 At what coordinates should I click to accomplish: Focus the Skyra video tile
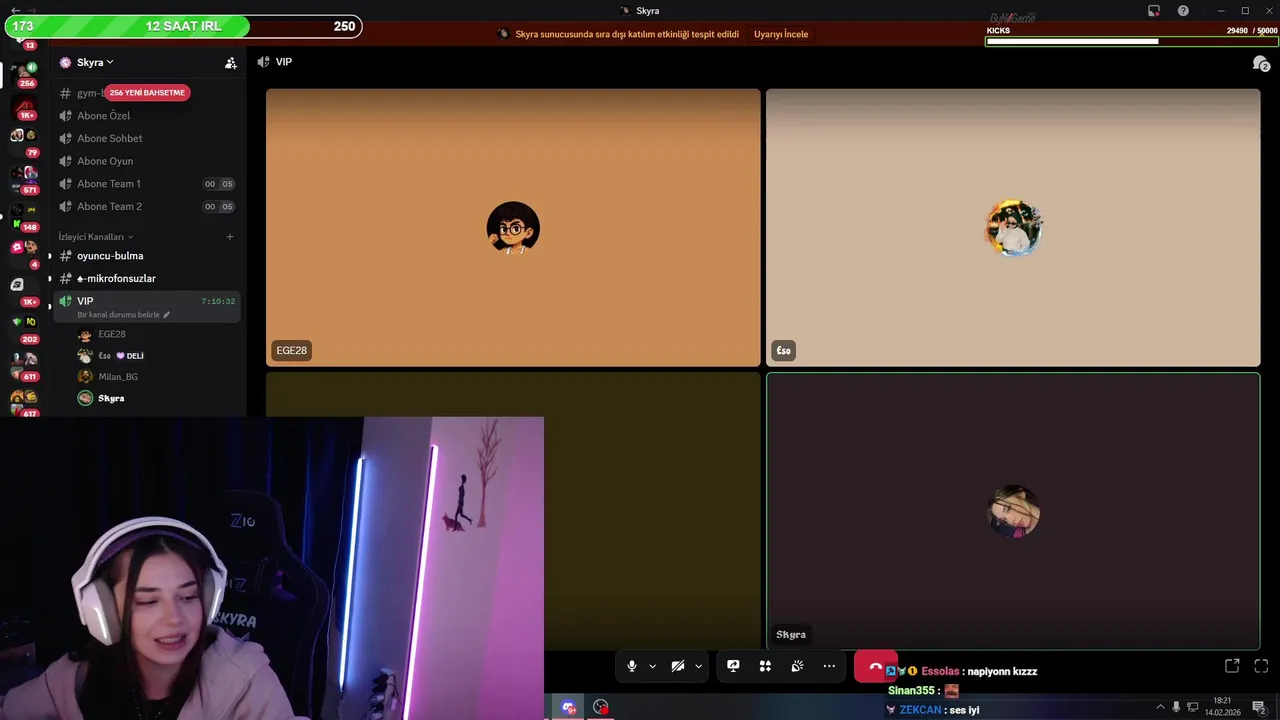pos(1013,511)
